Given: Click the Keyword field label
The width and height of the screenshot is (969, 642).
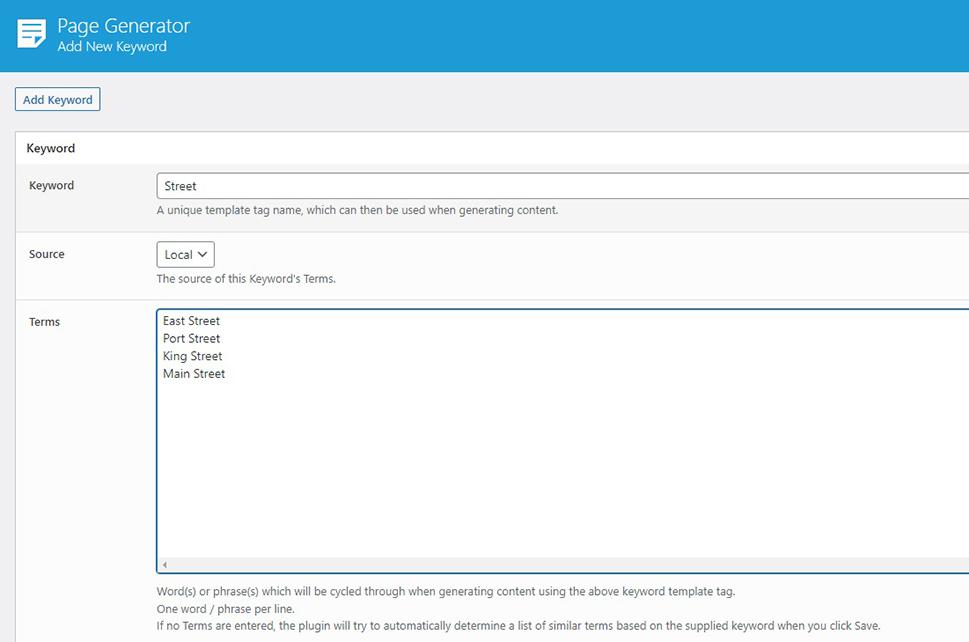Looking at the screenshot, I should 51,185.
